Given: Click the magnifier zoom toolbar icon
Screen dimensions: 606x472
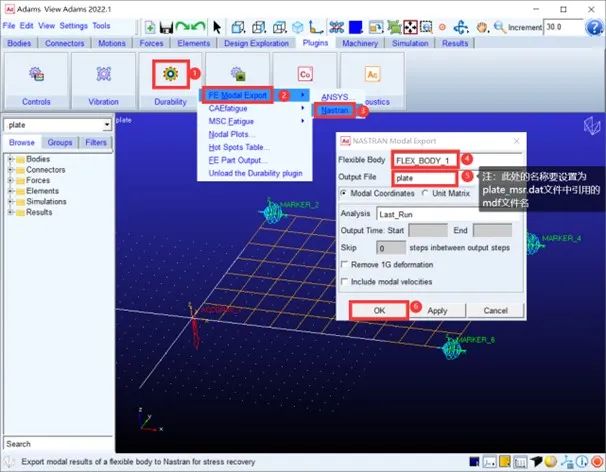Looking at the screenshot, I should click(500, 27).
